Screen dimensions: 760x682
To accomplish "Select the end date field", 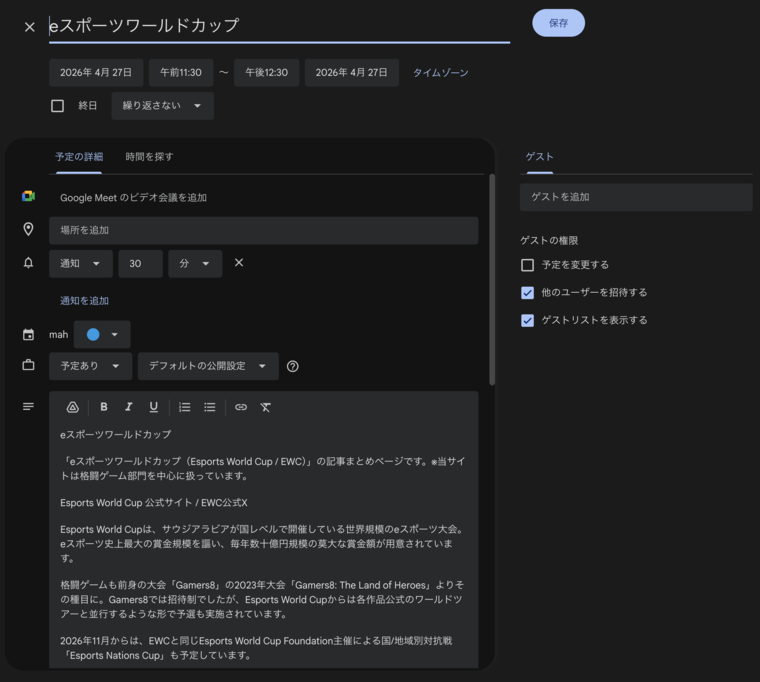I will [352, 73].
